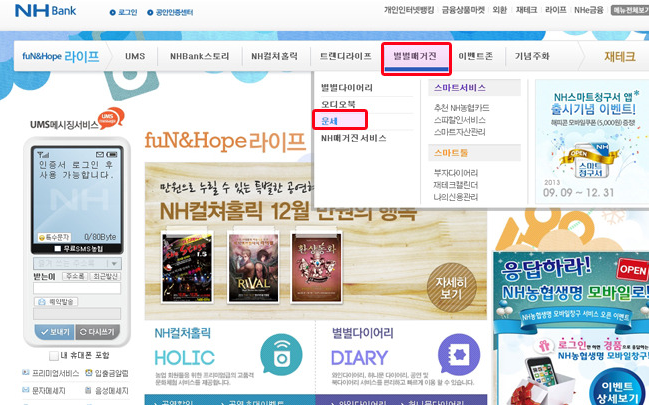Click the 프리미엄서비스 icon link
649x406 pixels.
point(26,373)
